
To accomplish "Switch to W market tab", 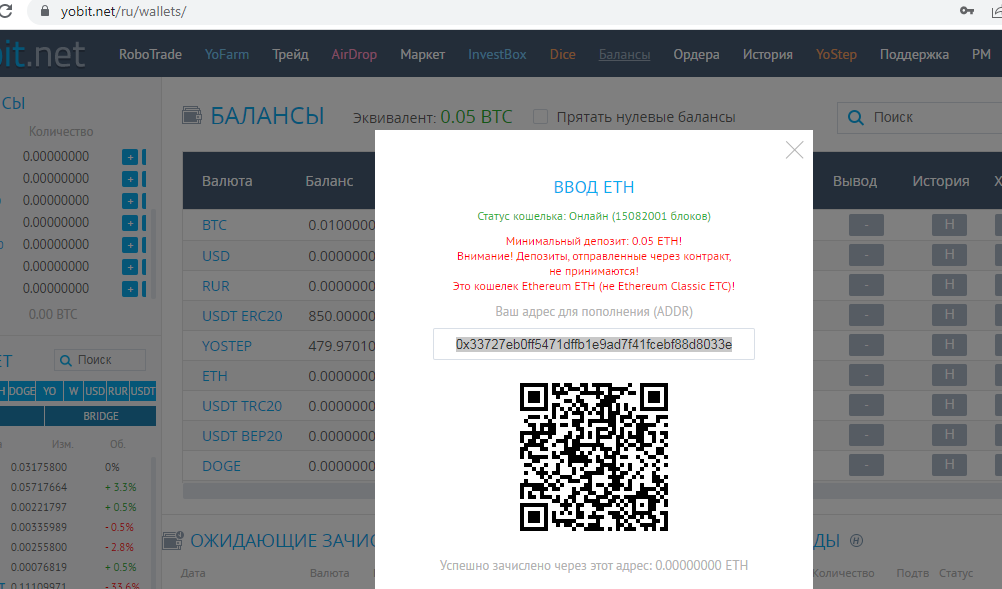I will coord(73,391).
